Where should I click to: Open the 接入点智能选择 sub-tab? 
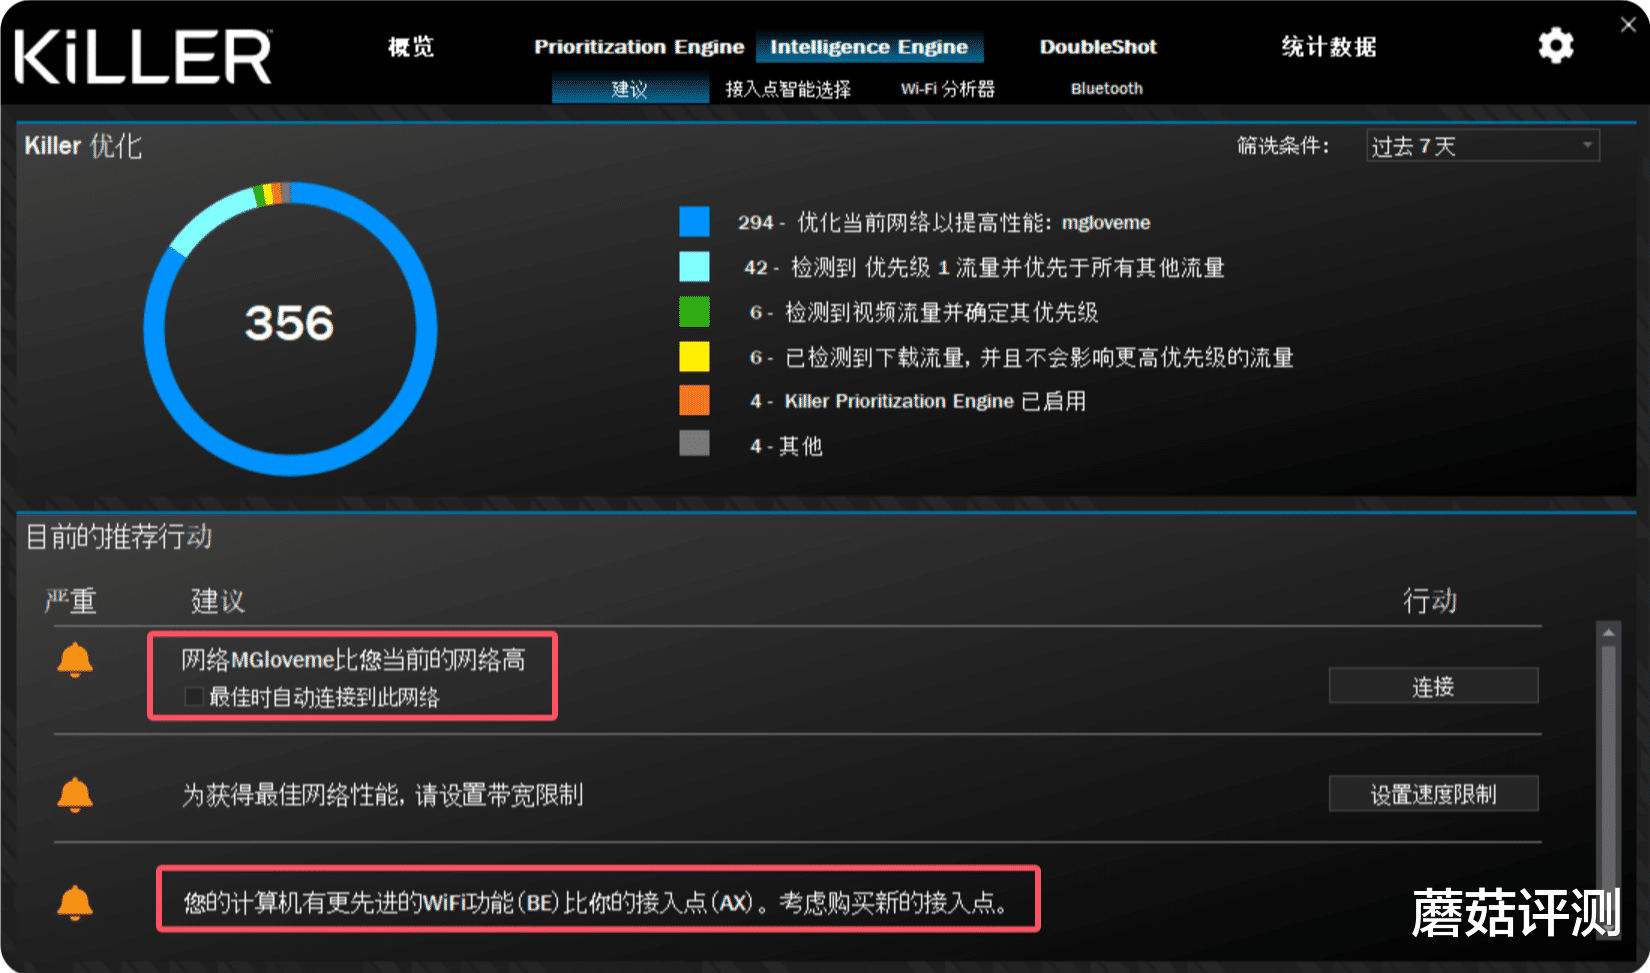click(x=788, y=89)
